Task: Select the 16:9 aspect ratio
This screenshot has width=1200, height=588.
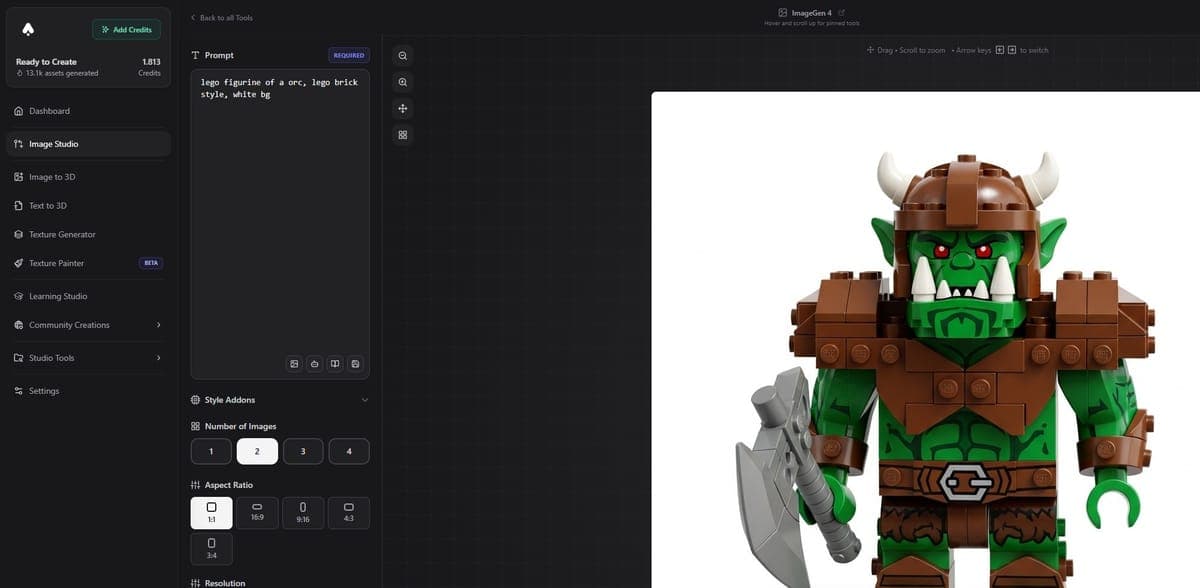Action: 257,513
